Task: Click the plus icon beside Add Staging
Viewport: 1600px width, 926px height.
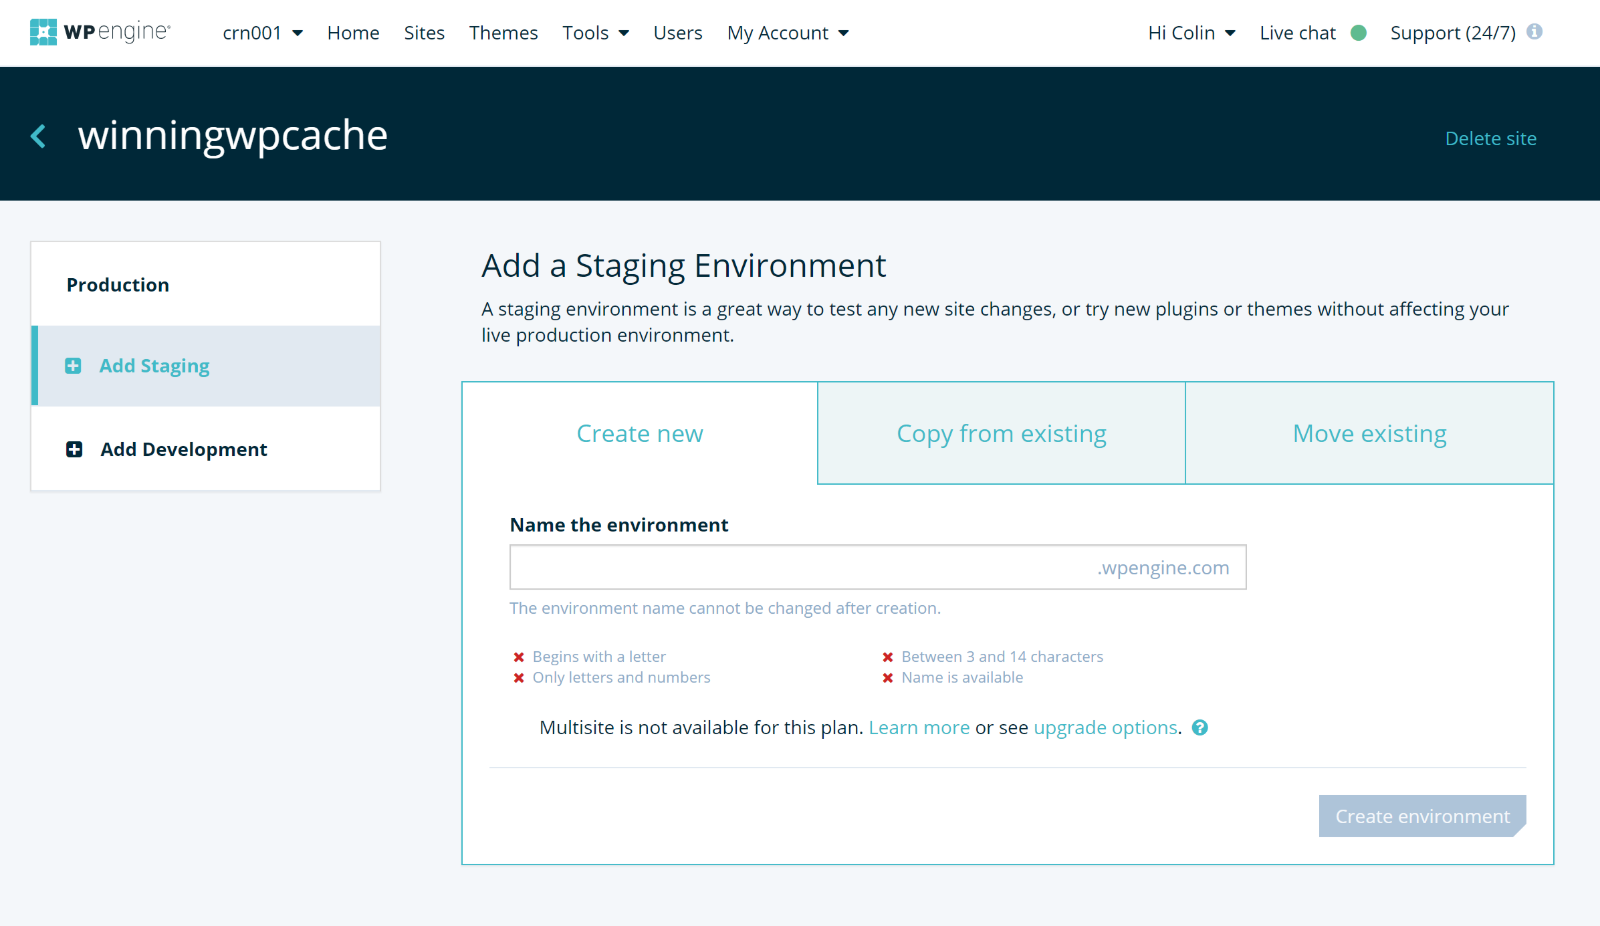Action: [x=73, y=366]
